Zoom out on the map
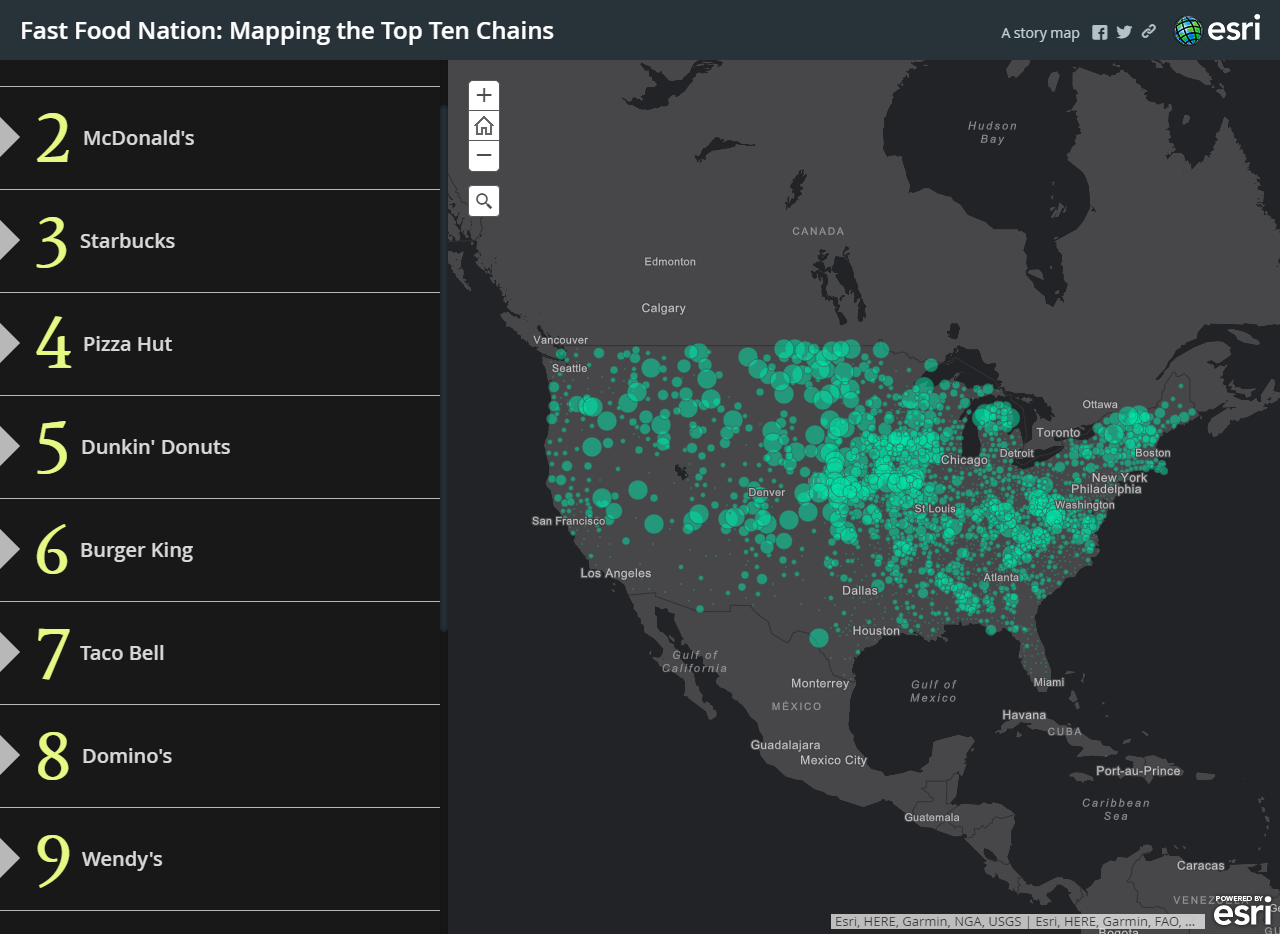Viewport: 1280px width, 934px height. coord(484,156)
